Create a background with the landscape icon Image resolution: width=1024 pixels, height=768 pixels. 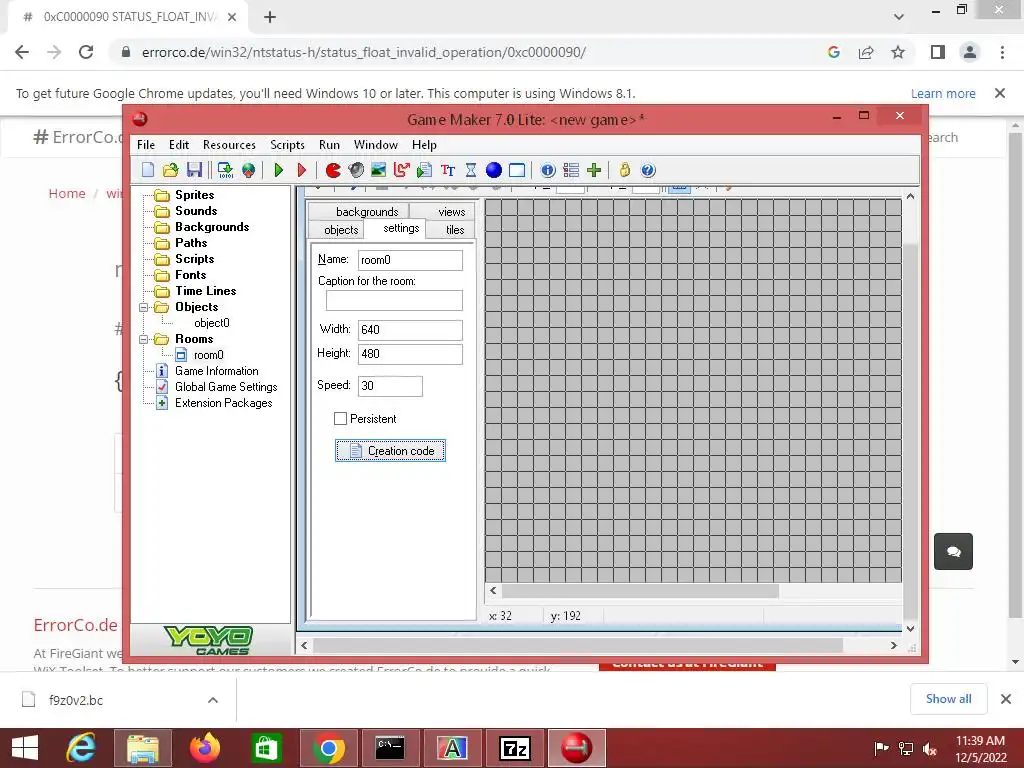point(379,170)
